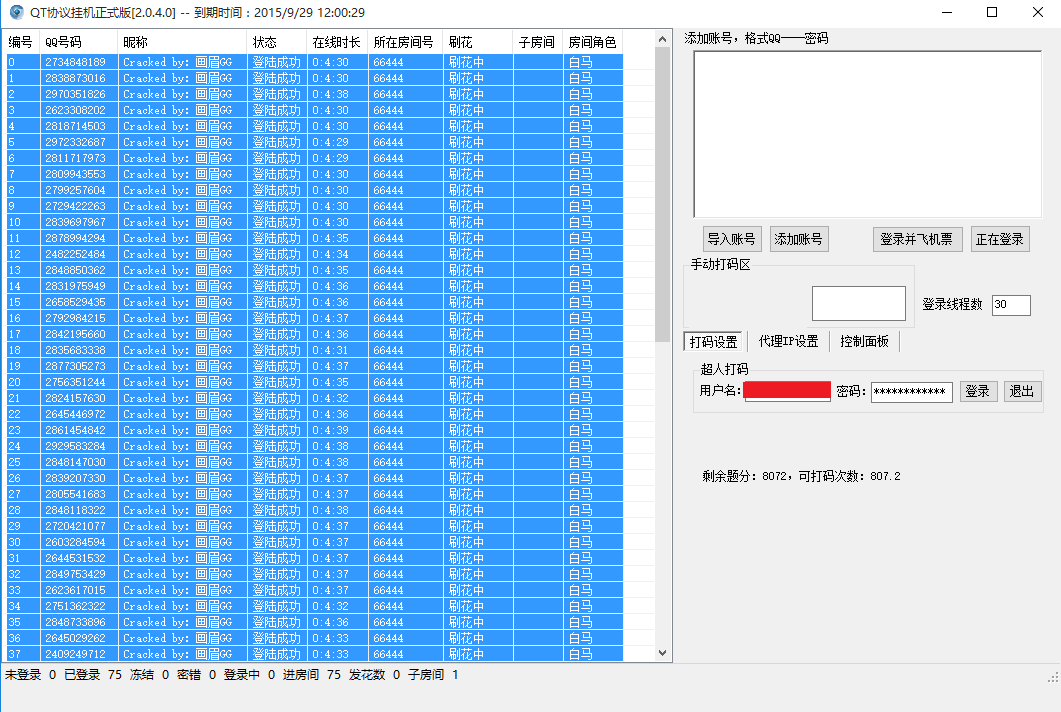1061x712 pixels.
Task: Click the QT协议挂机 application icon in title bar
Action: pyautogui.click(x=14, y=13)
